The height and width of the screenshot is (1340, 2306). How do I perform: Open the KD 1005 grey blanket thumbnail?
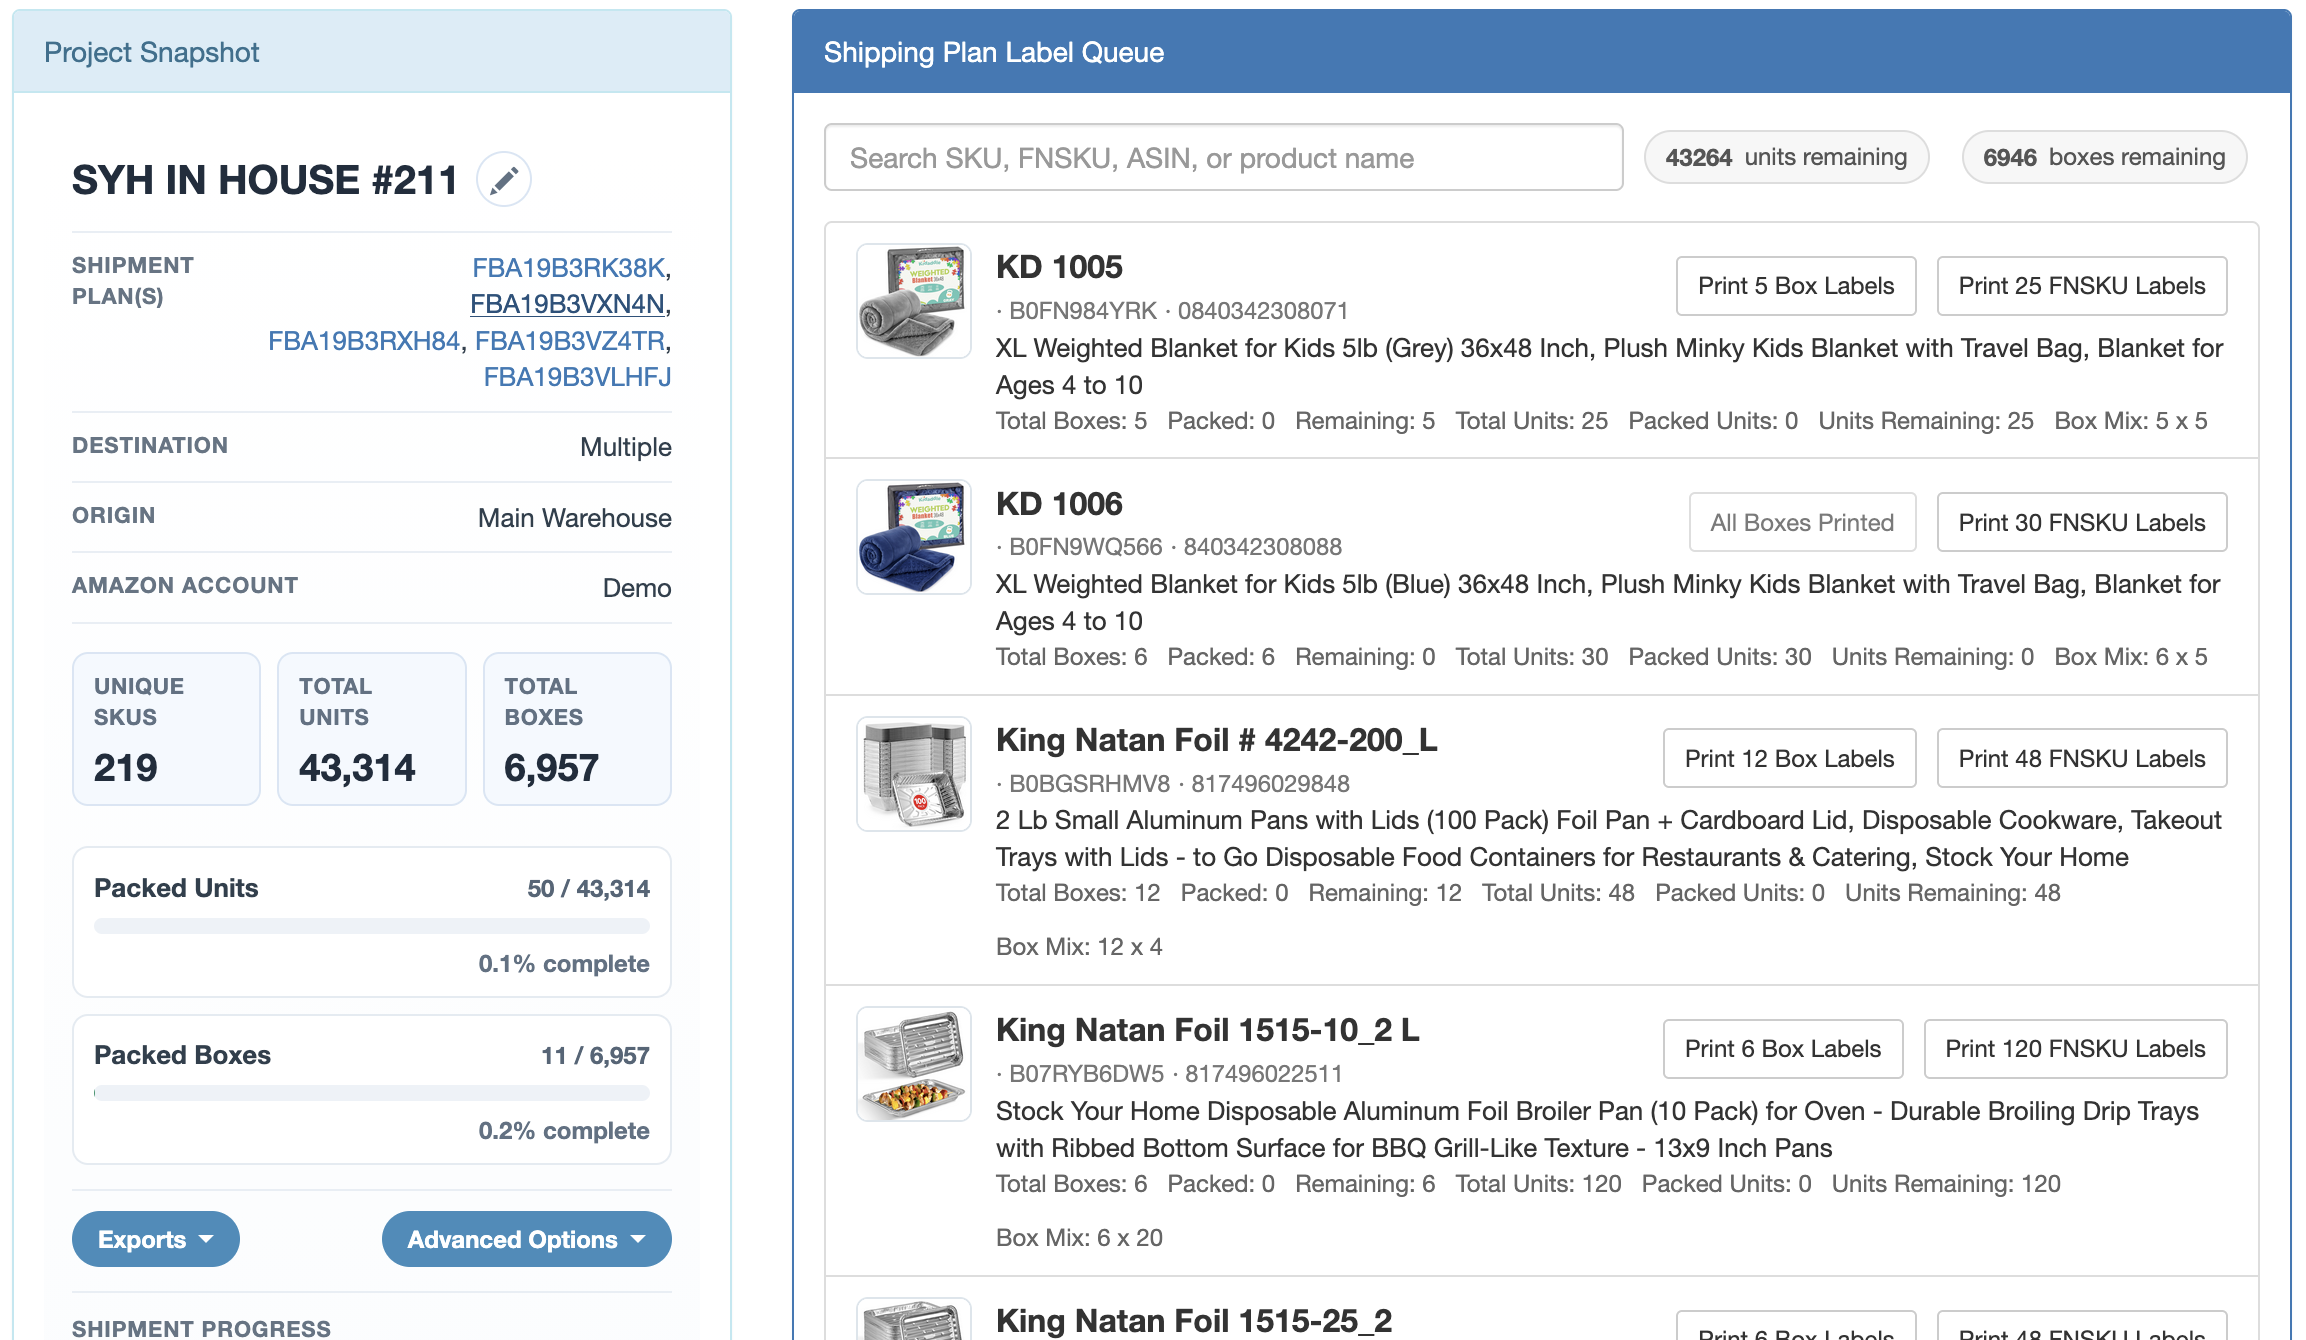[x=914, y=301]
